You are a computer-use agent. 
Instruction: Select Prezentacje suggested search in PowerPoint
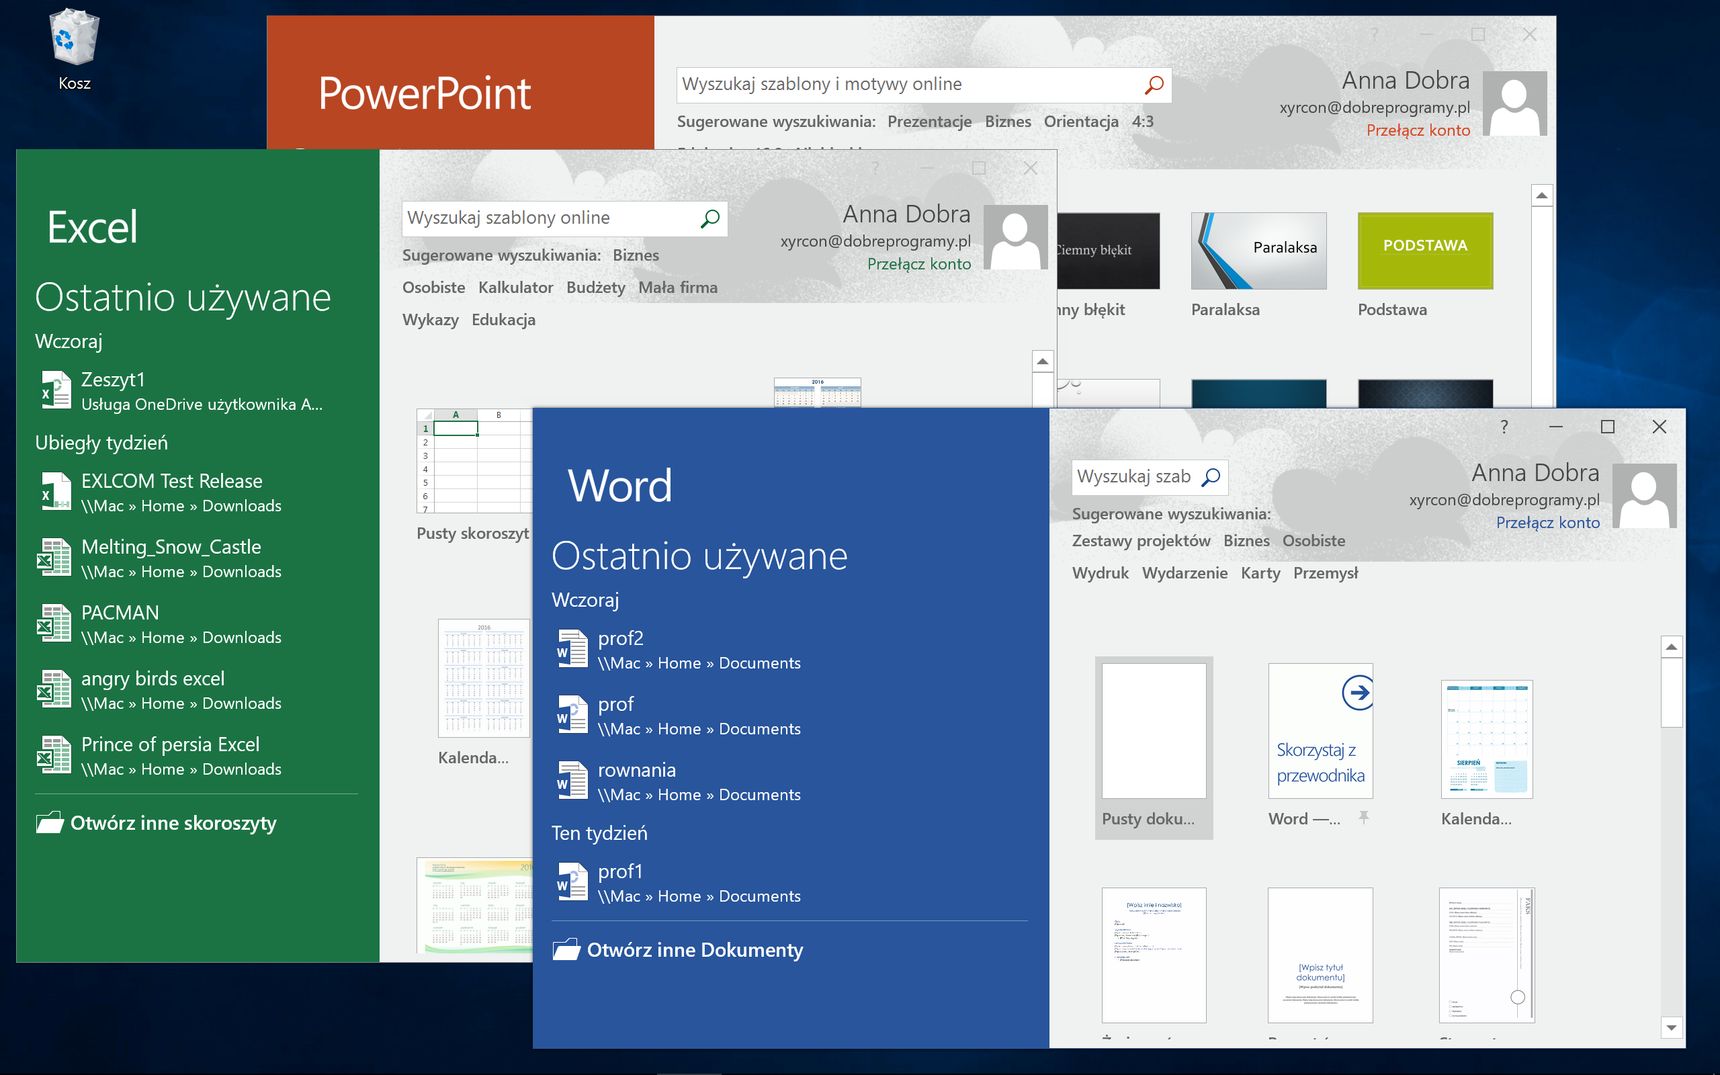pos(929,121)
